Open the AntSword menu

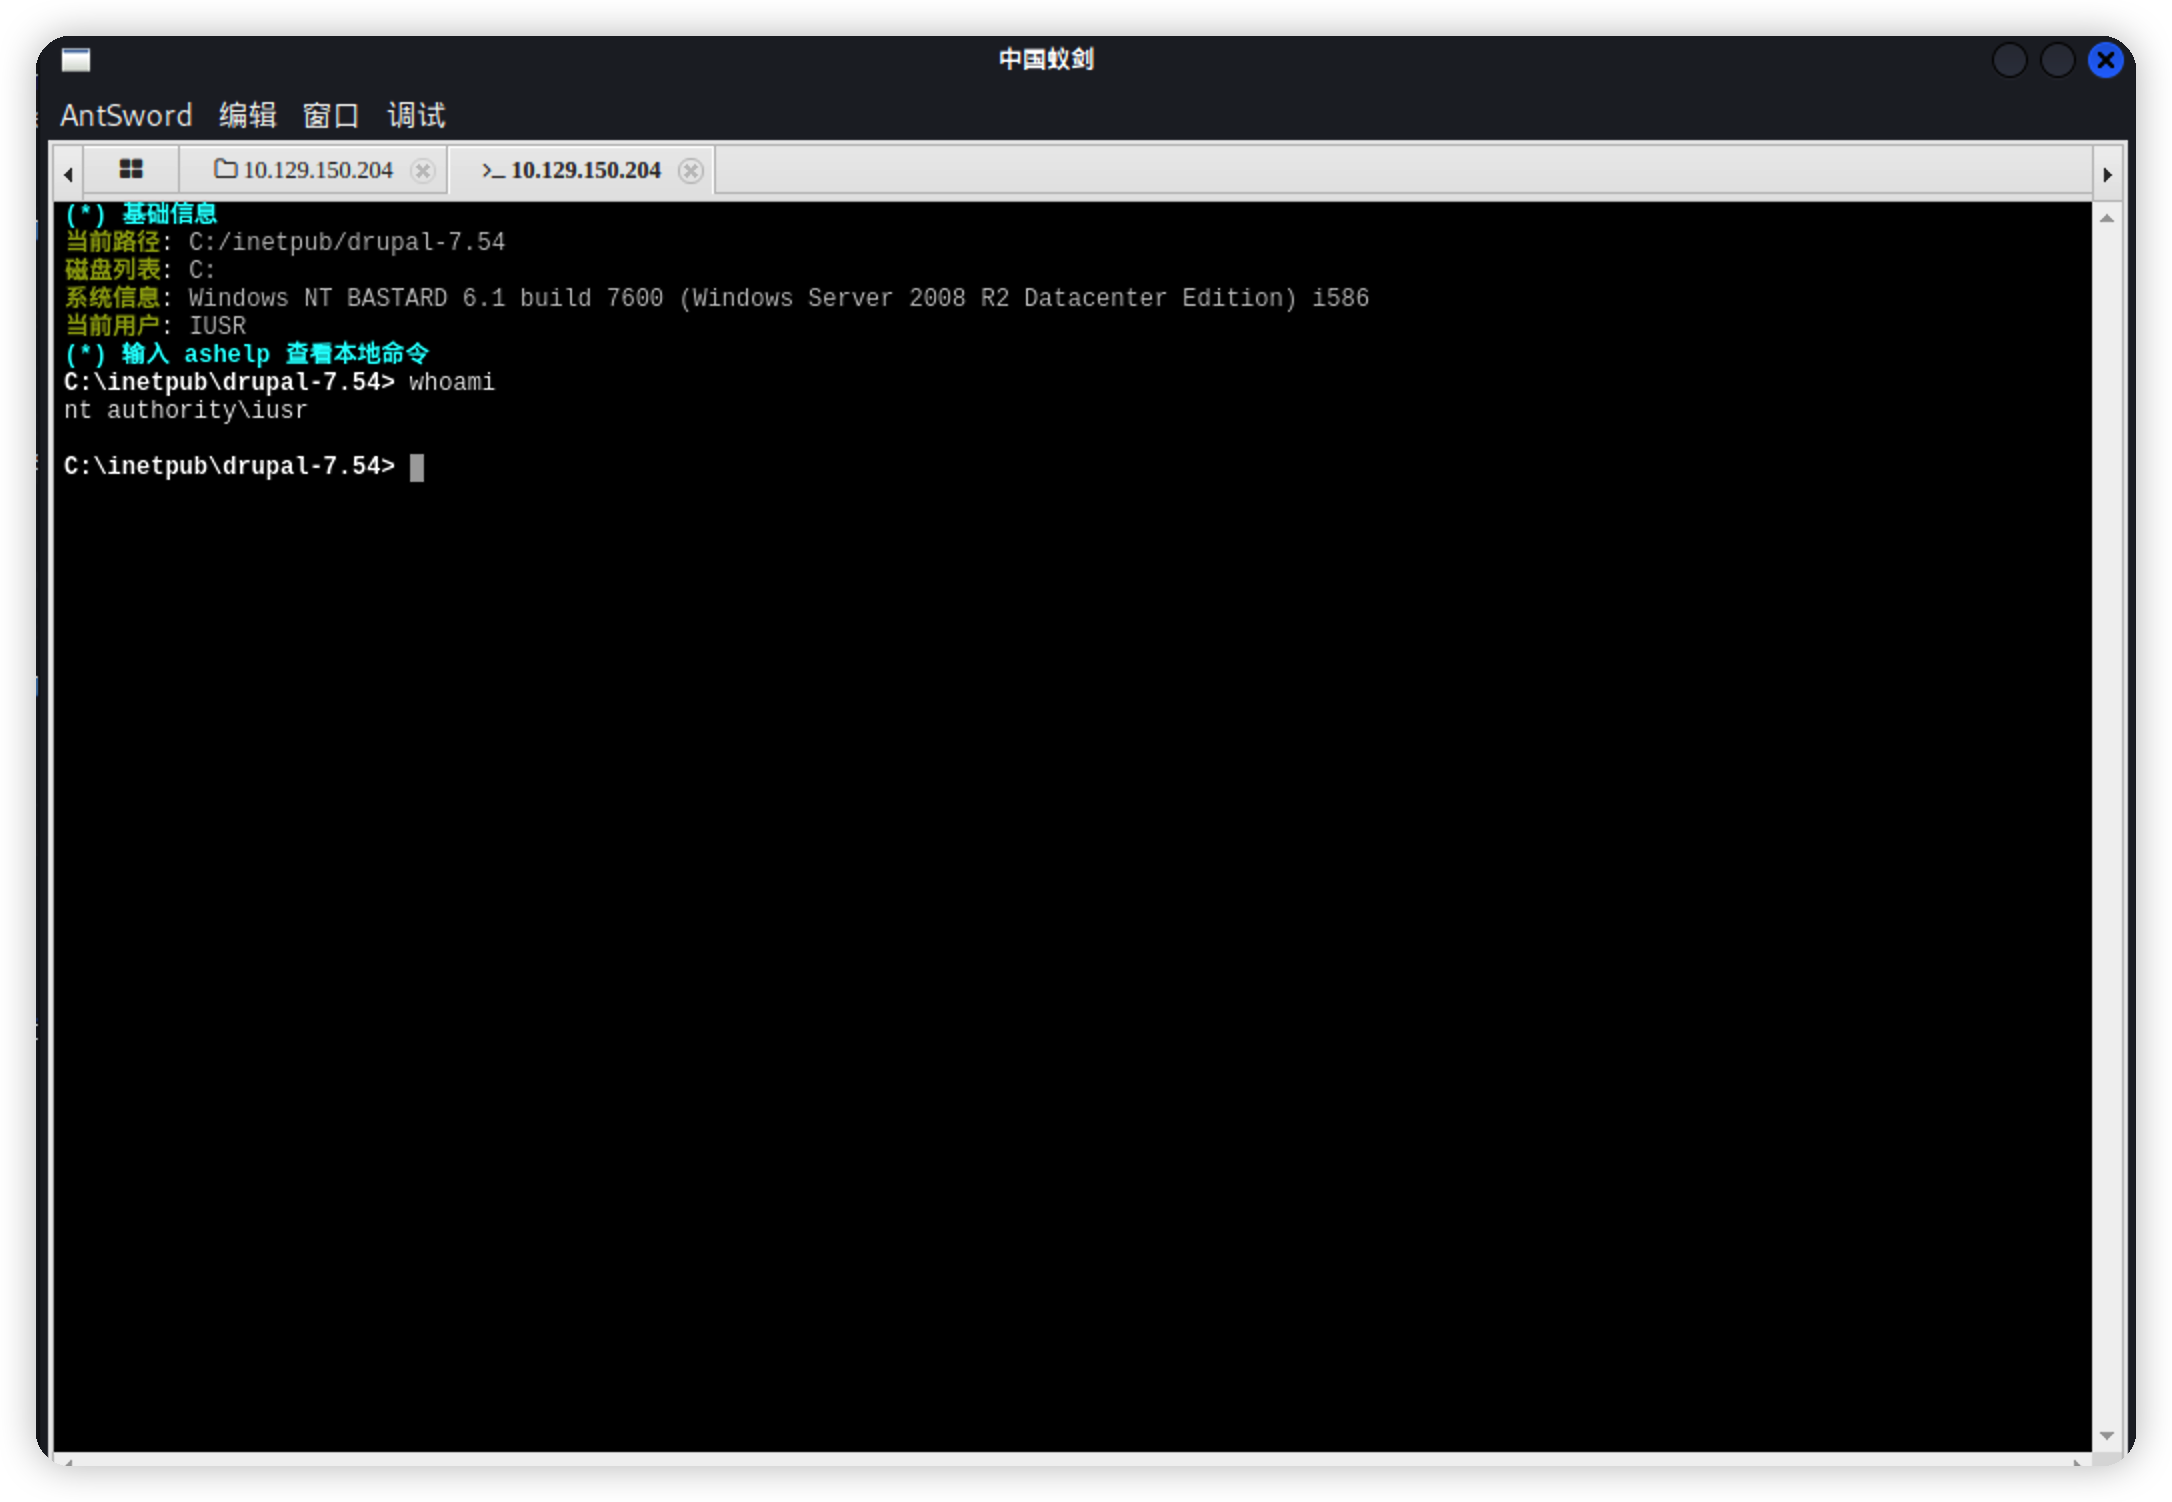pyautogui.click(x=126, y=116)
